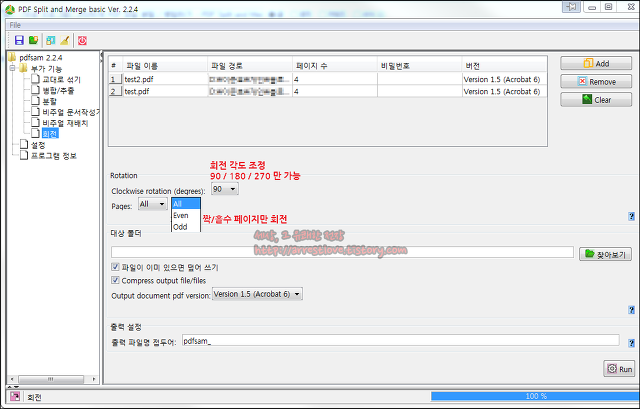Click the scrollbar left arrow in tree panel
This screenshot has width=640, height=409.
point(12,379)
